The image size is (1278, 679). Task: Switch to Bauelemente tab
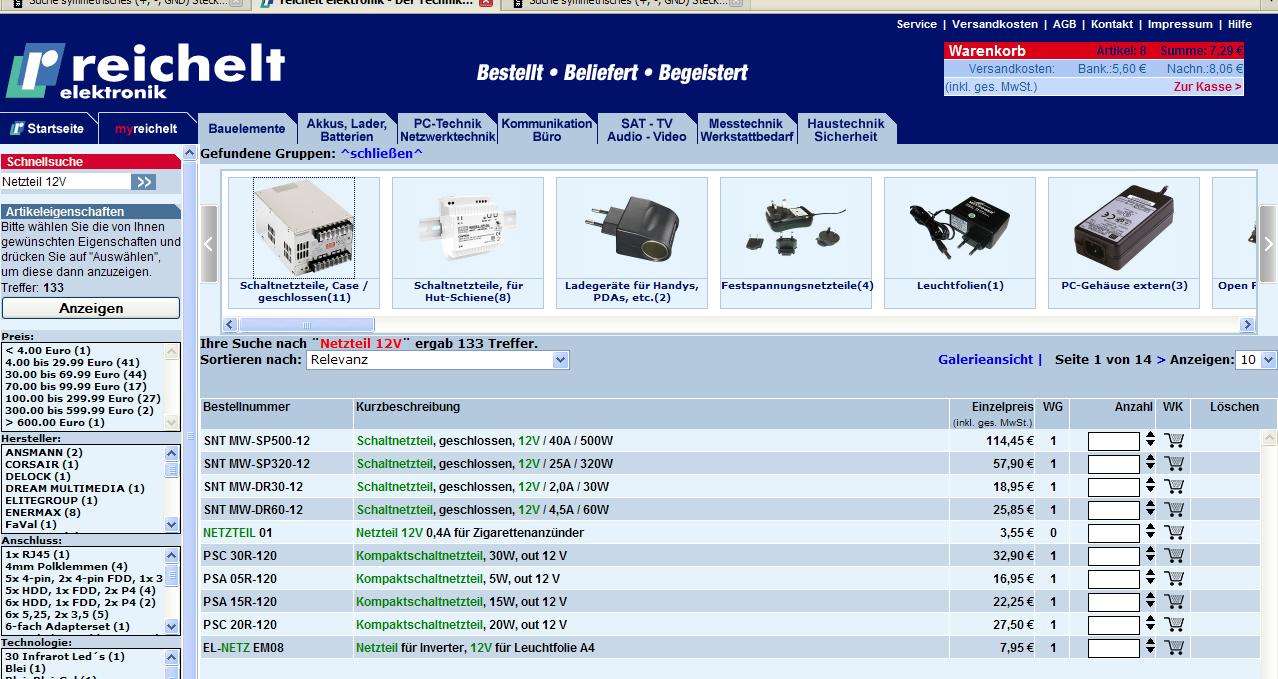pos(247,129)
